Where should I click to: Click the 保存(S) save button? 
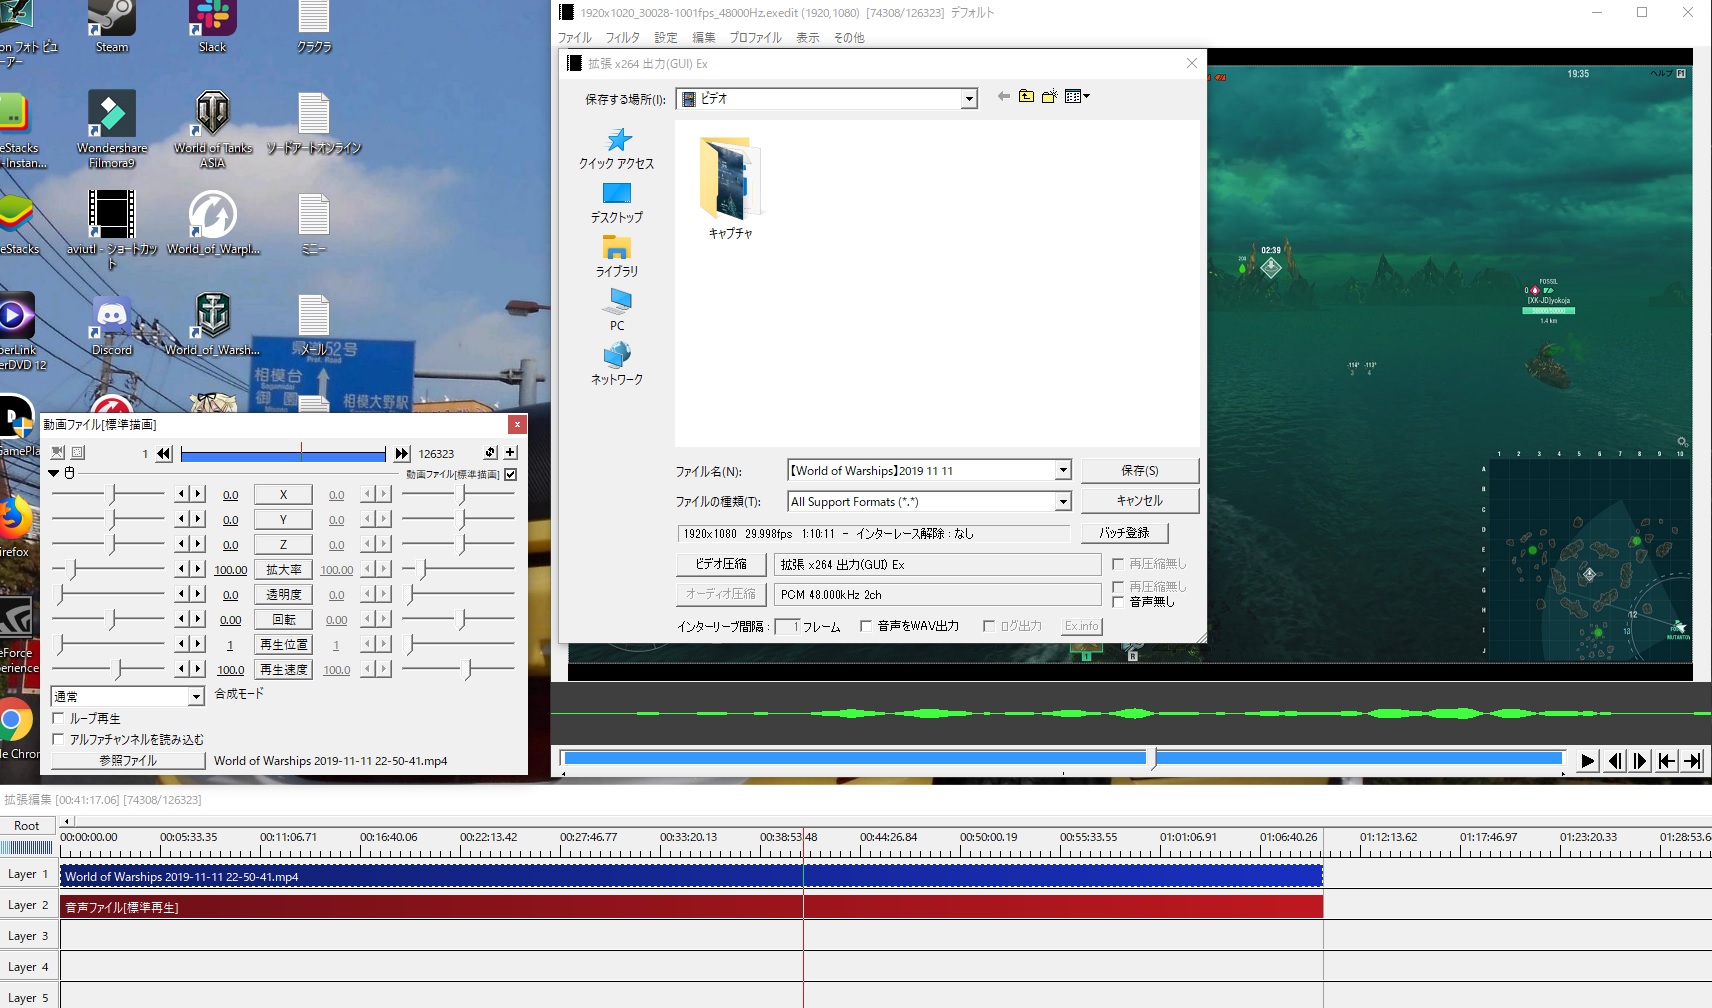[1139, 470]
